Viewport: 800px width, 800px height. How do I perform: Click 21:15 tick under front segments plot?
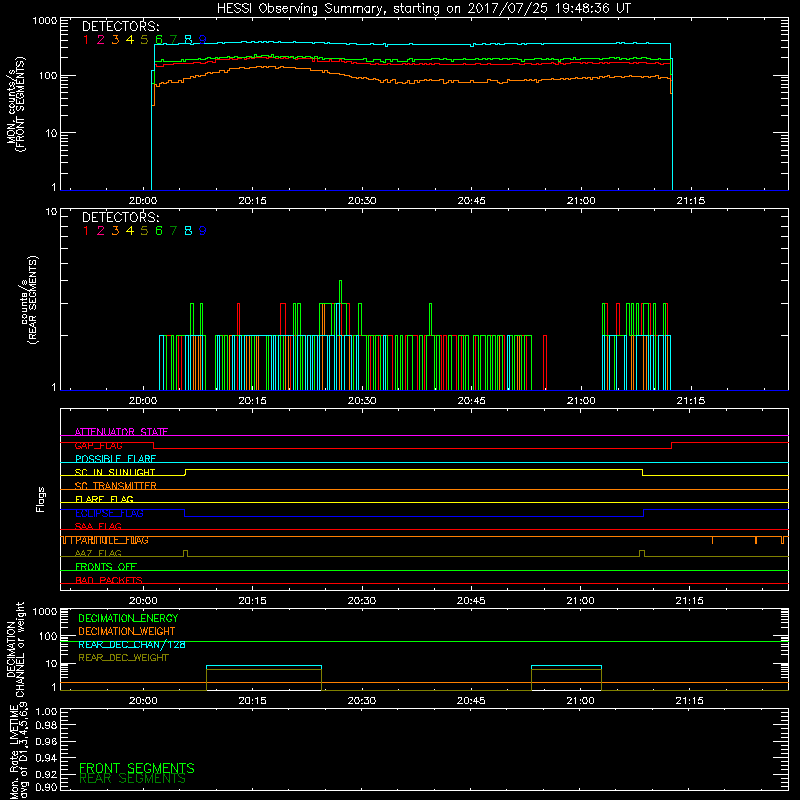(690, 201)
